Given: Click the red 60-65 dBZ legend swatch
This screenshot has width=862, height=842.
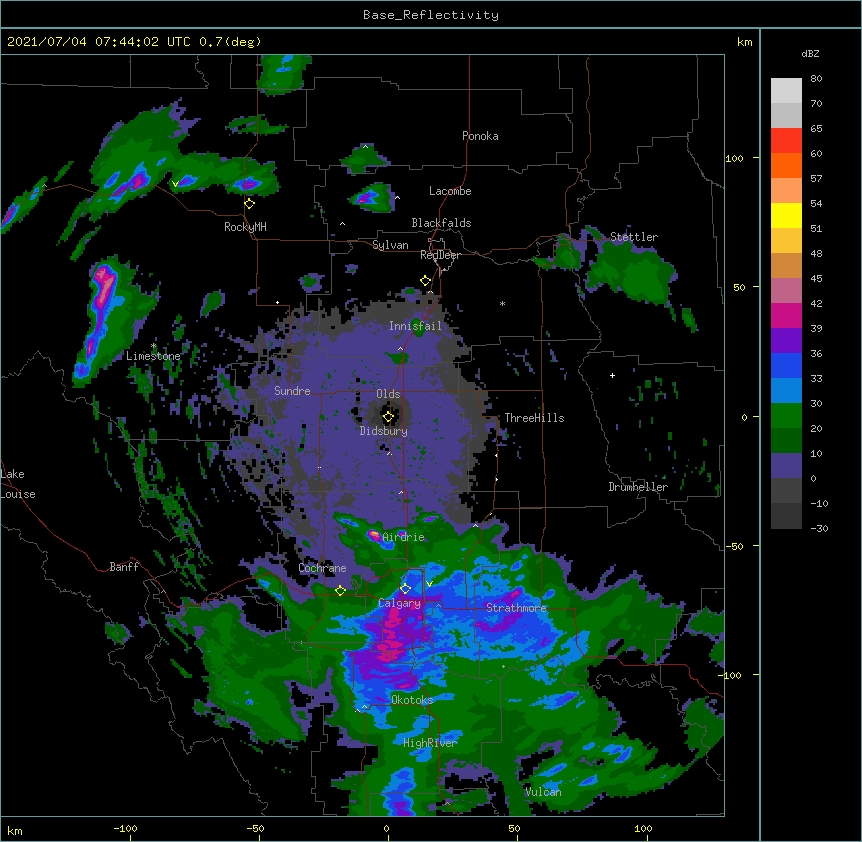Looking at the screenshot, I should pyautogui.click(x=786, y=140).
